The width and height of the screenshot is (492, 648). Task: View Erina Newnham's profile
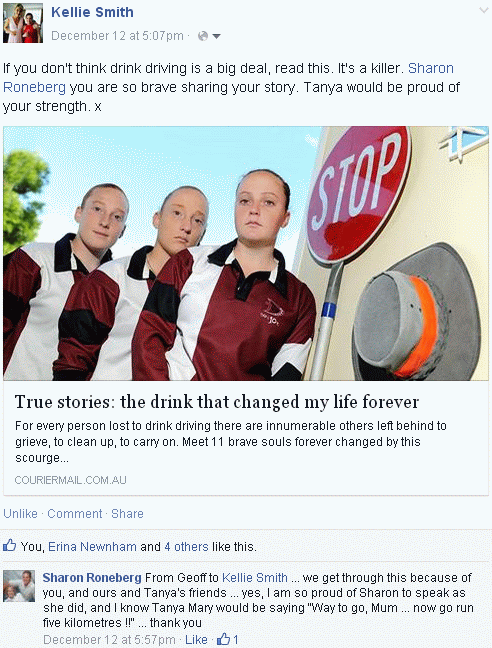point(92,547)
